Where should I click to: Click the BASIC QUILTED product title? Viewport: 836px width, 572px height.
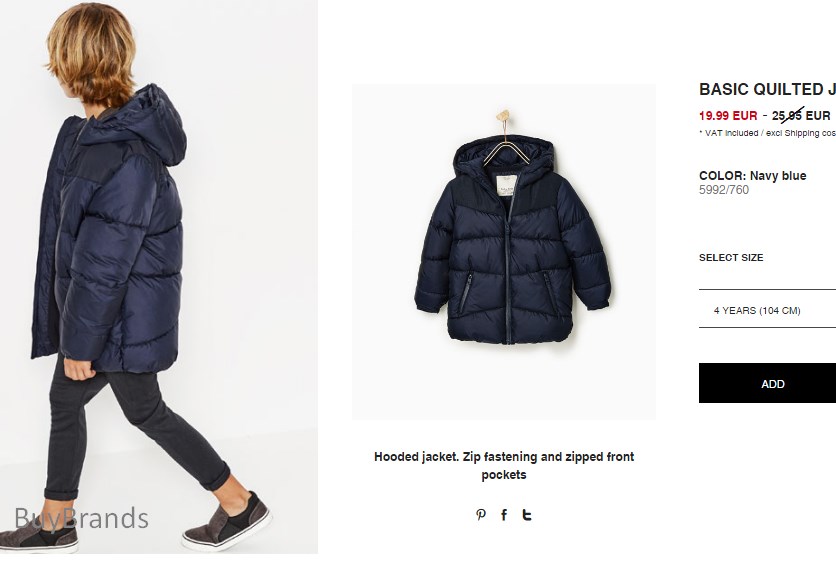tap(767, 89)
